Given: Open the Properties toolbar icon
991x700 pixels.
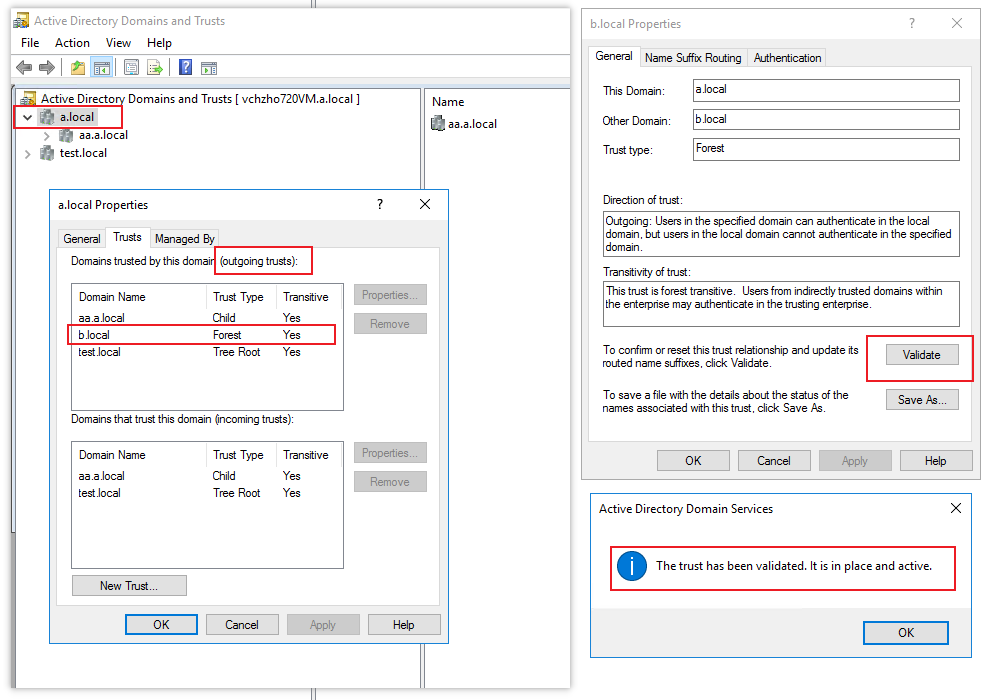Looking at the screenshot, I should pos(131,67).
